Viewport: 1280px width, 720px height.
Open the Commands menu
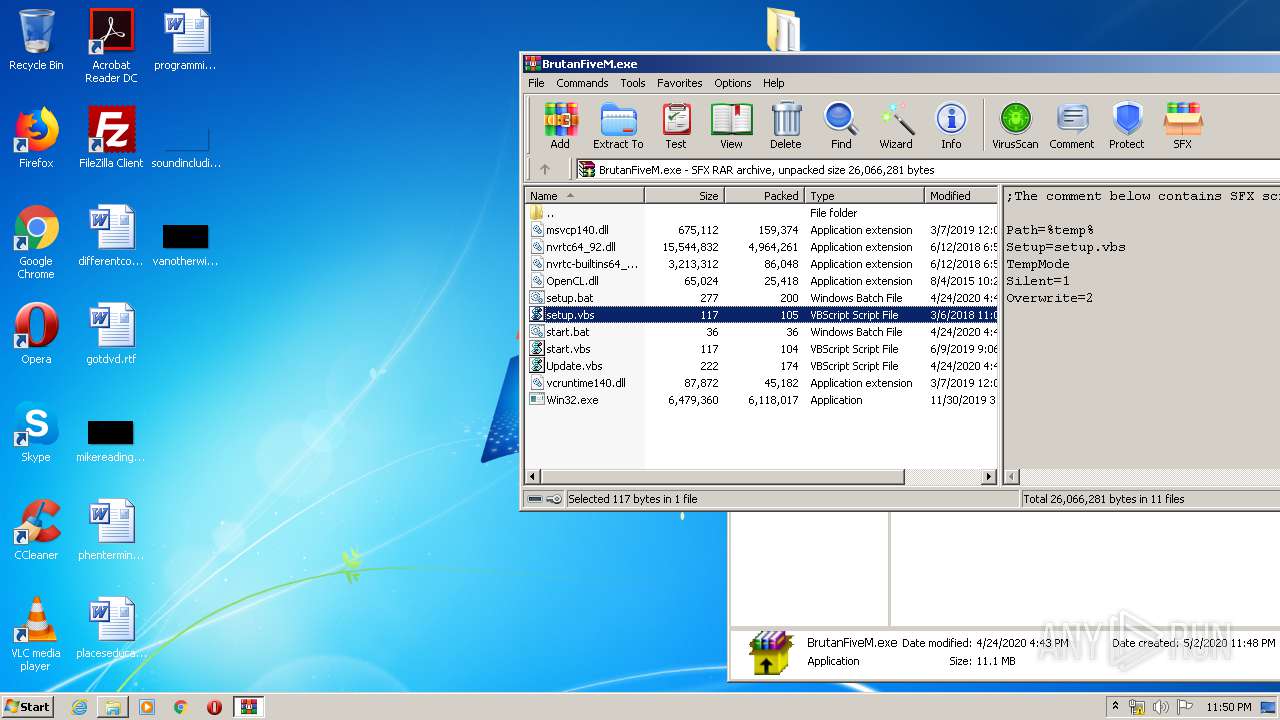[x=582, y=83]
